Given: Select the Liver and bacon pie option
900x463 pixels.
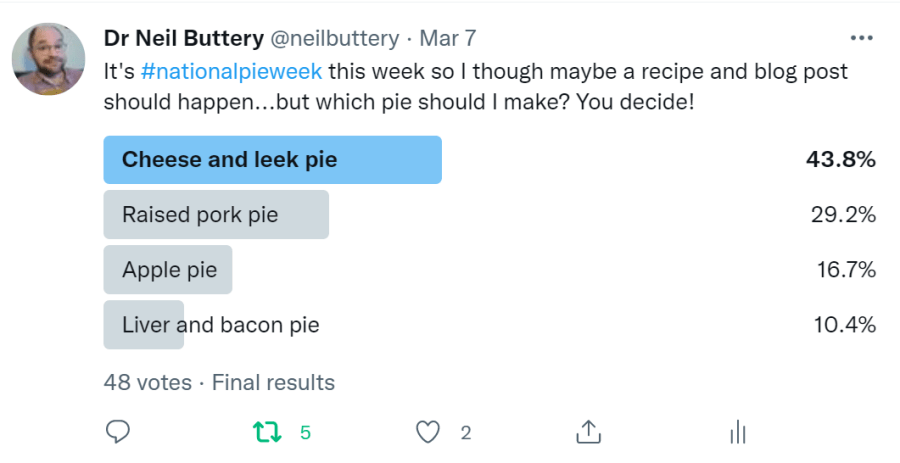Looking at the screenshot, I should pos(220,325).
